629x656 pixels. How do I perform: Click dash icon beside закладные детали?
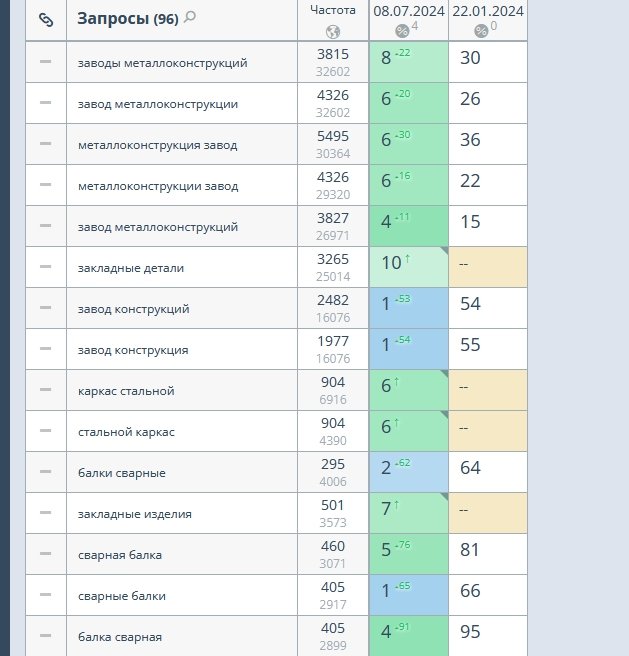pos(45,267)
